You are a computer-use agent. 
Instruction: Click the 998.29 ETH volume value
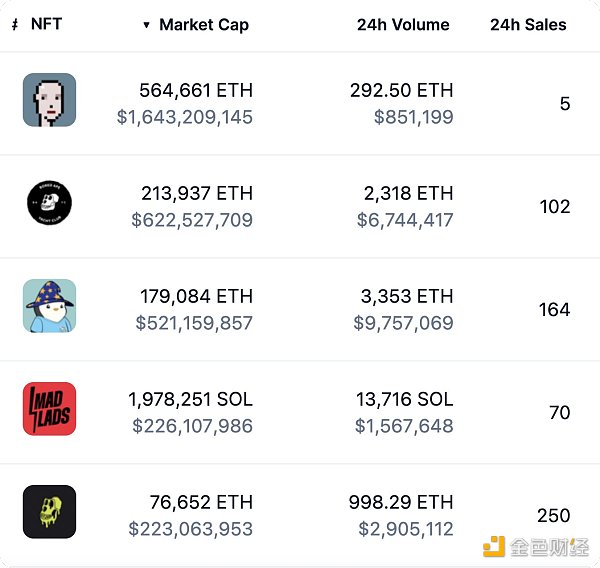400,502
